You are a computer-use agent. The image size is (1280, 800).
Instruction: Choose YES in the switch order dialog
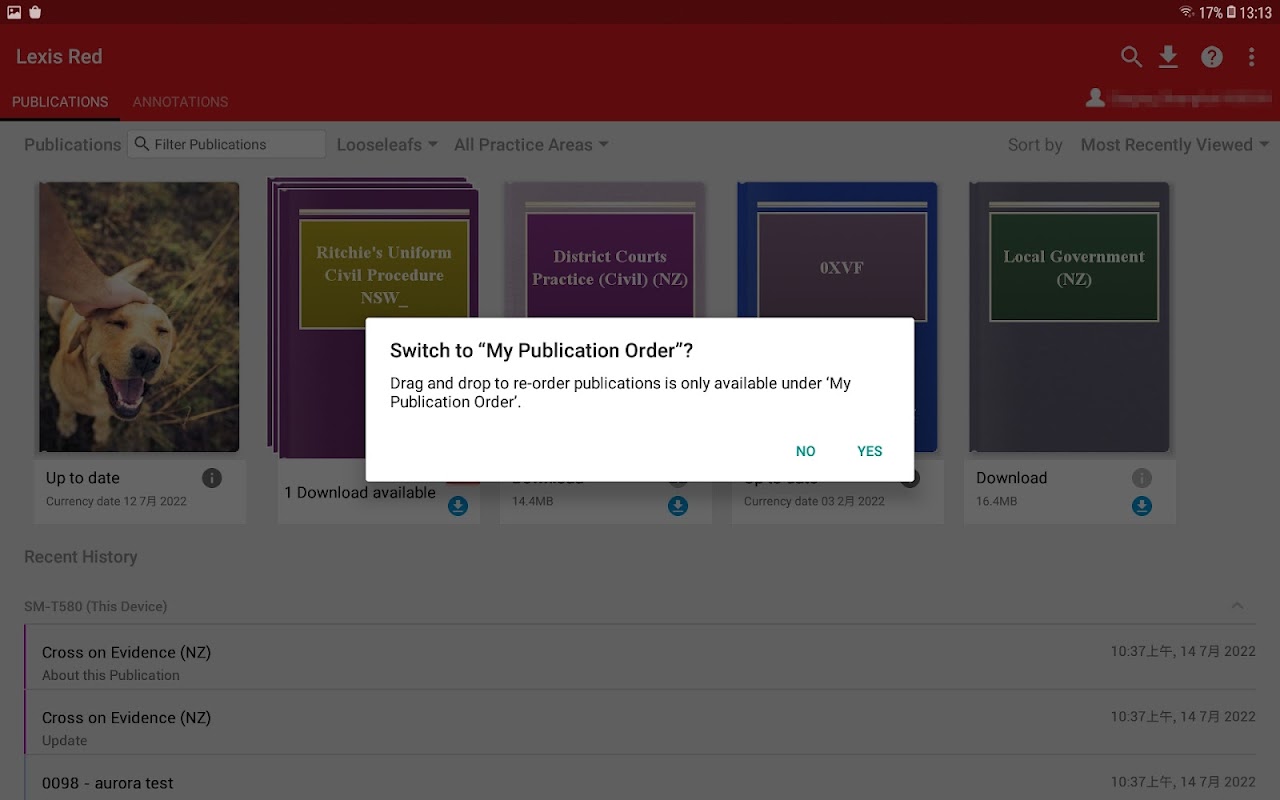[x=870, y=451]
